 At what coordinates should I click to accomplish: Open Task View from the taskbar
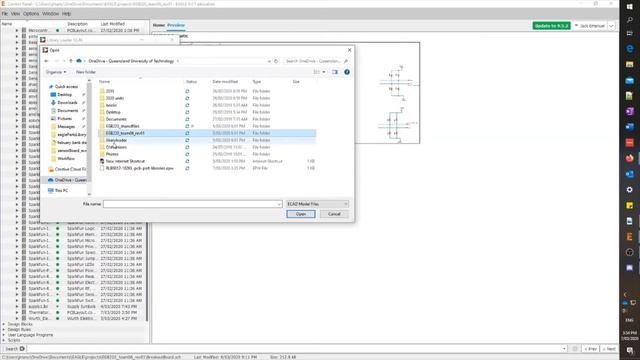point(629,33)
